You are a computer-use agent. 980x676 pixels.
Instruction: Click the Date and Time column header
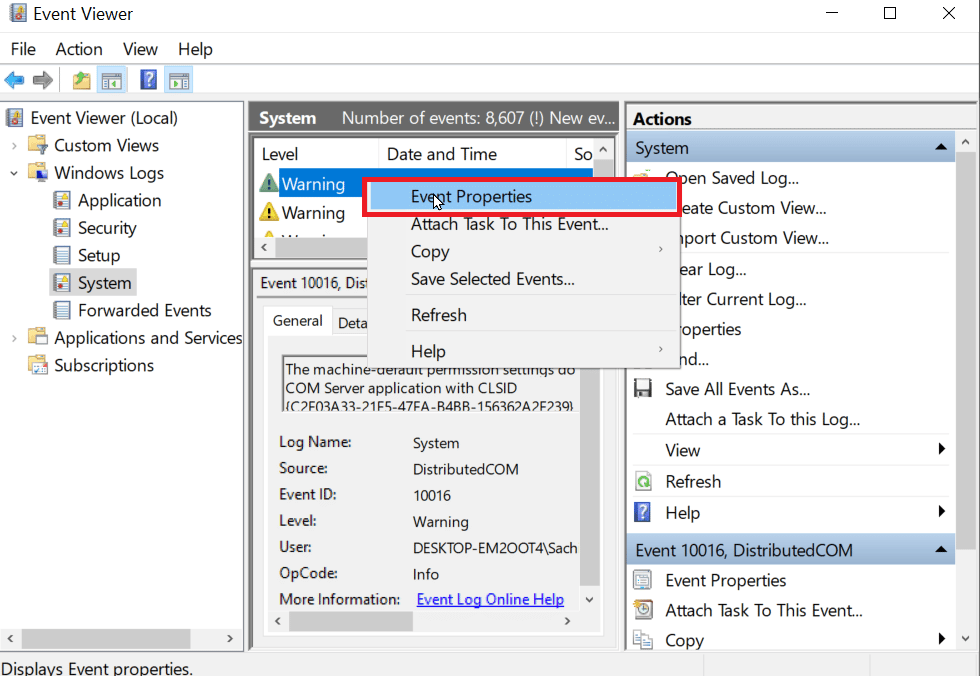tap(472, 154)
